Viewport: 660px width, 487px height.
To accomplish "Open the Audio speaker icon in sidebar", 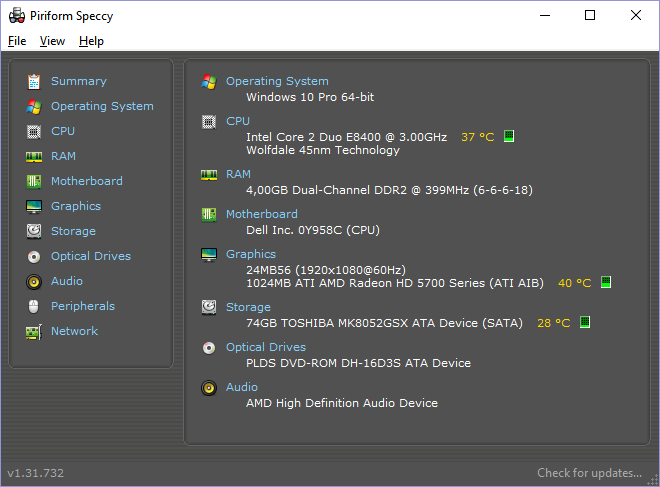I will click(x=34, y=281).
